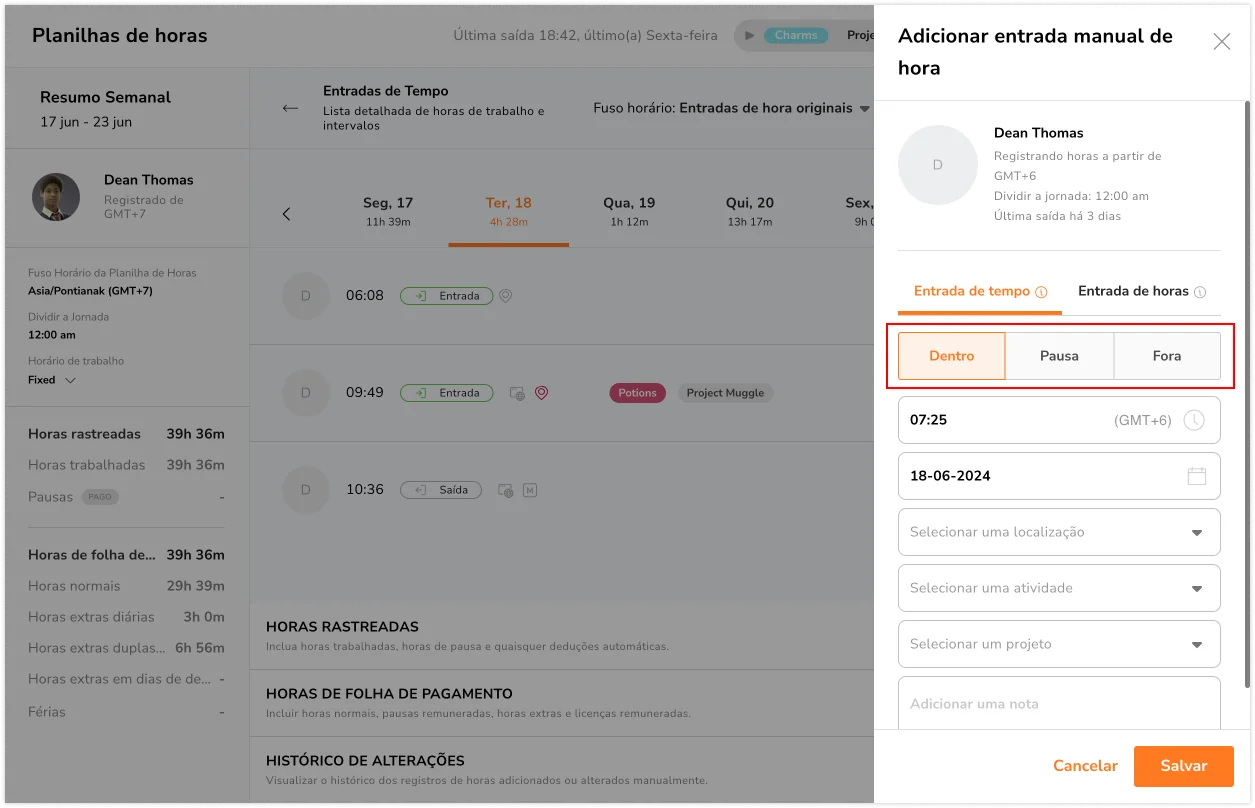1255x808 pixels.
Task: Click the Horas trabalhadas row
Action: pyautogui.click(x=126, y=465)
